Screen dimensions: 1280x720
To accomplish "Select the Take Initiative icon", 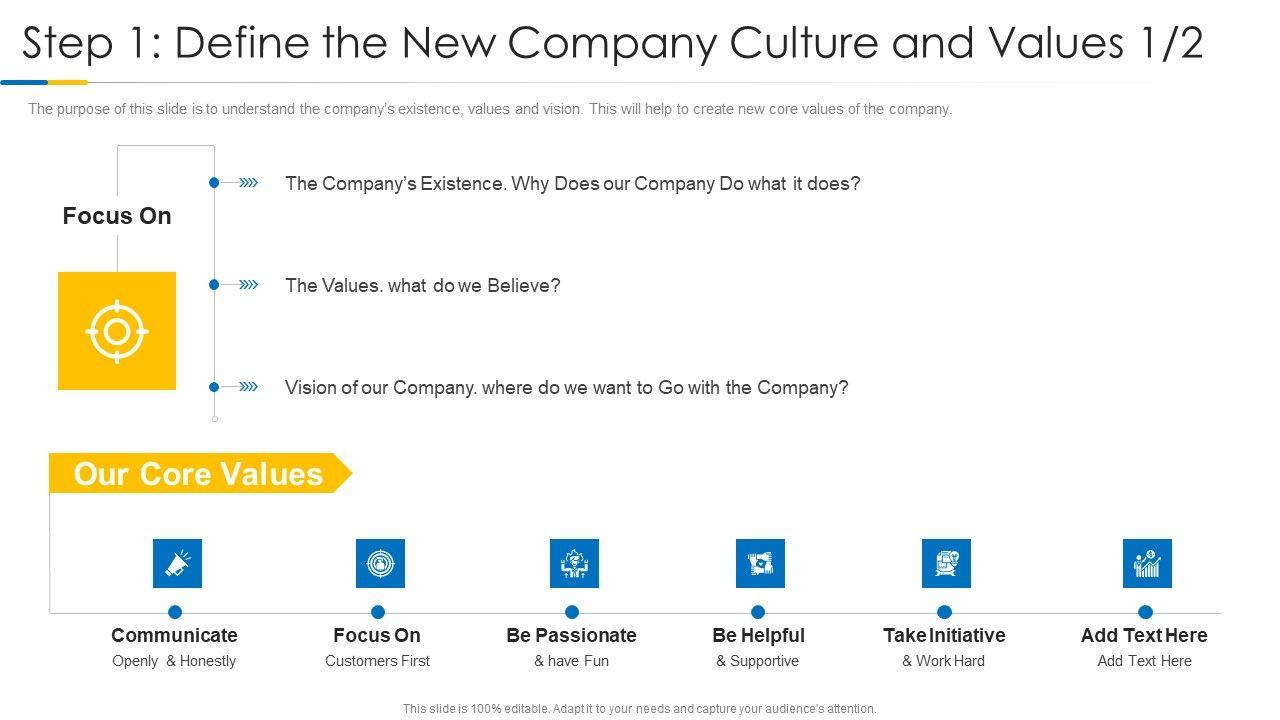I will point(946,563).
